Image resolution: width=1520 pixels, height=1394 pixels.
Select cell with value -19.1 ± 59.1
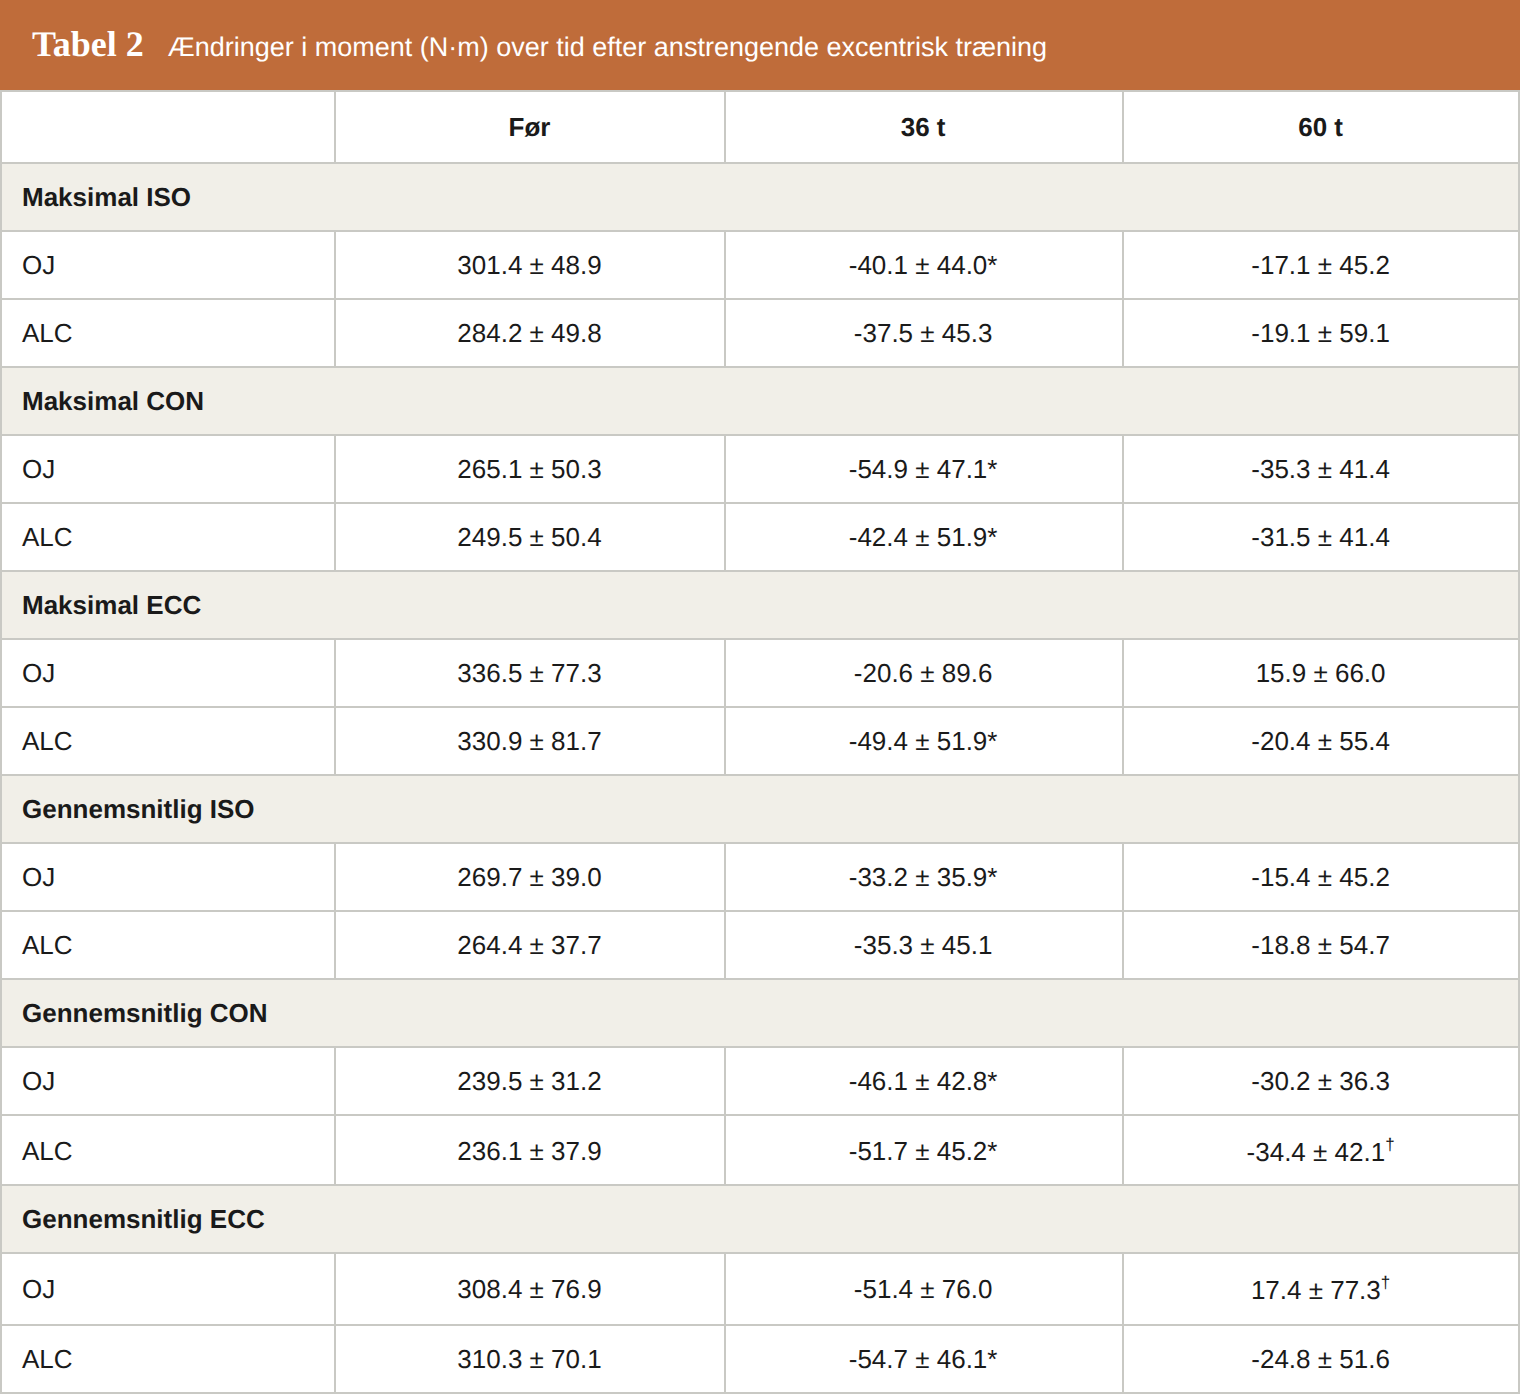point(1320,333)
